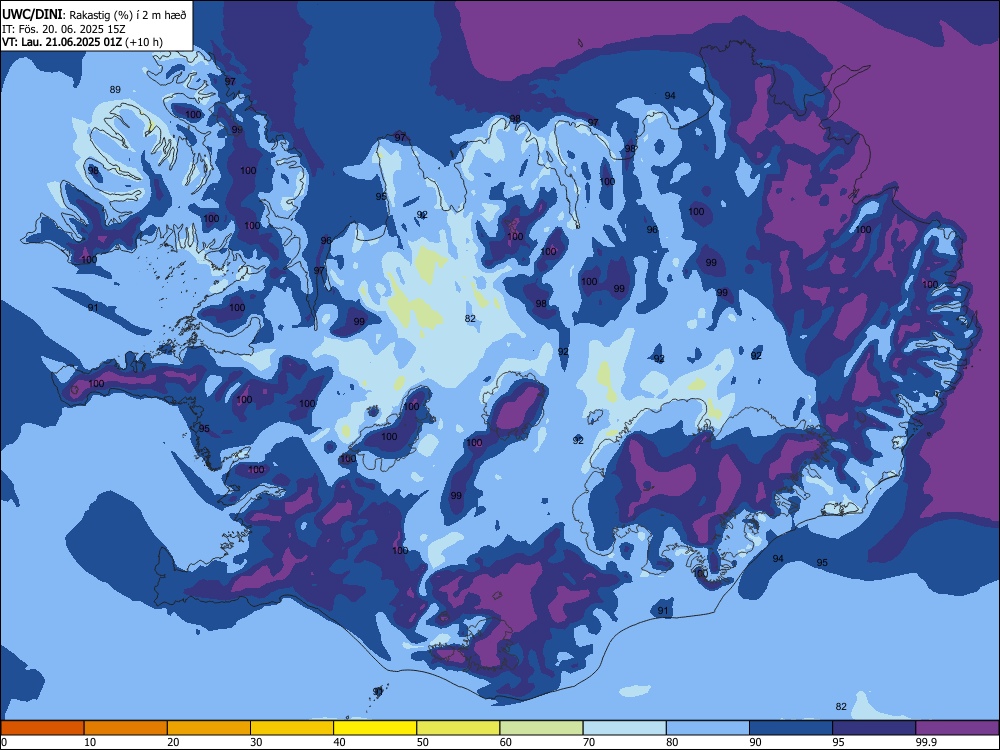Select the purple above-99.9 legend swatch
The width and height of the screenshot is (1000, 750).
[957, 728]
